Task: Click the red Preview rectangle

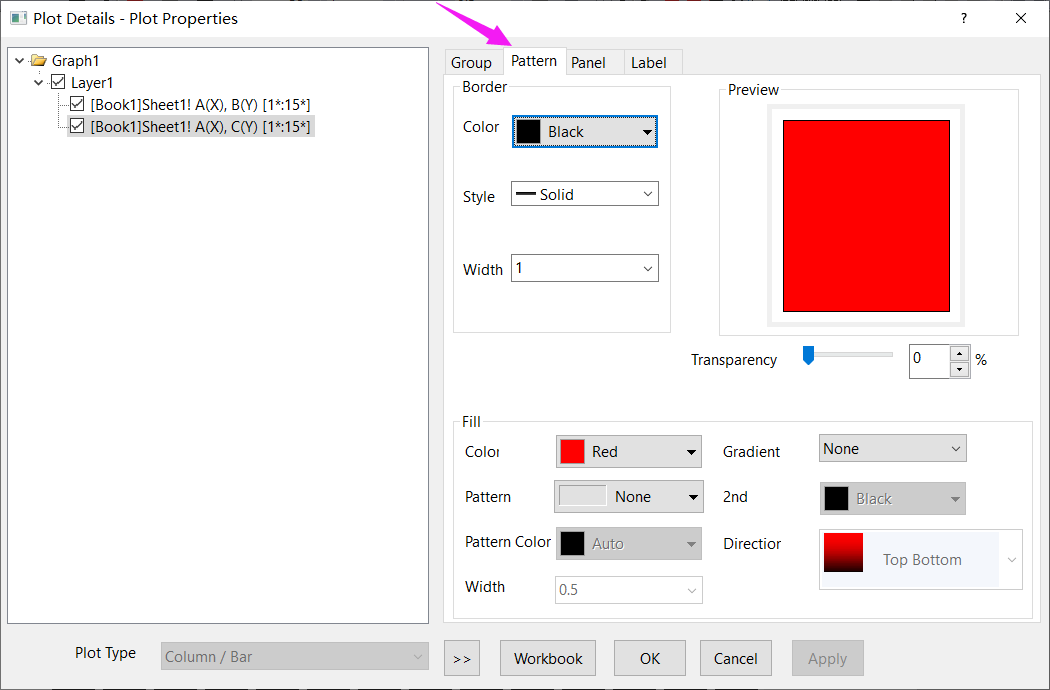Action: tap(866, 216)
